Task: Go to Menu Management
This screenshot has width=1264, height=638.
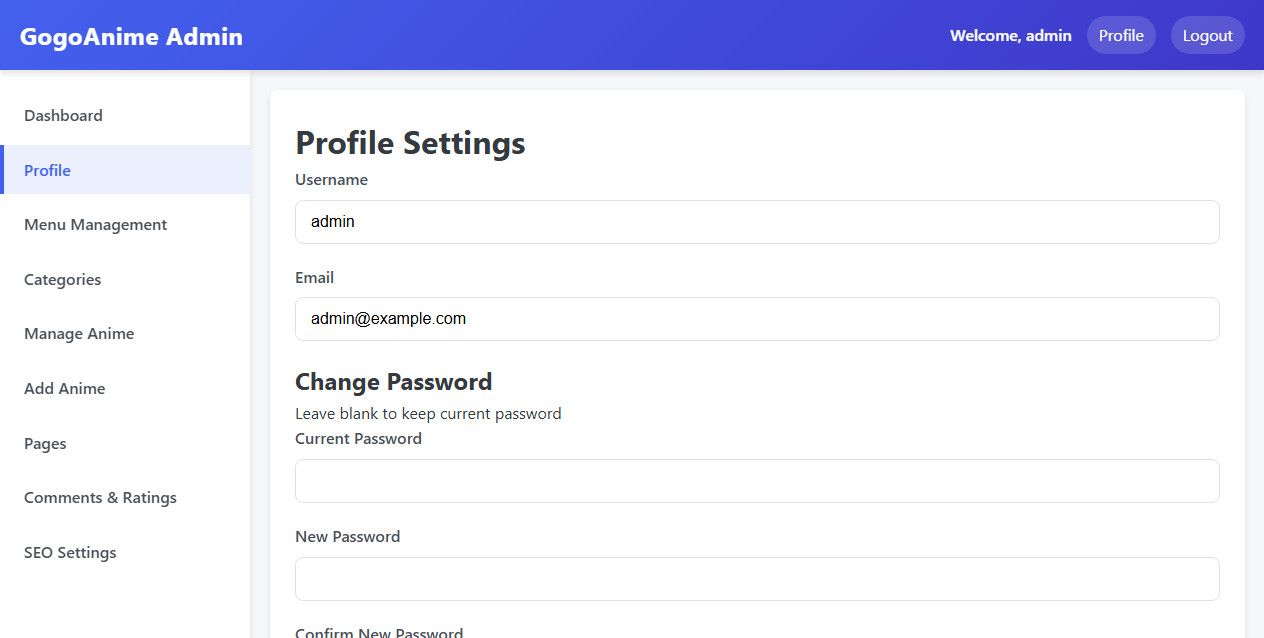Action: [95, 225]
